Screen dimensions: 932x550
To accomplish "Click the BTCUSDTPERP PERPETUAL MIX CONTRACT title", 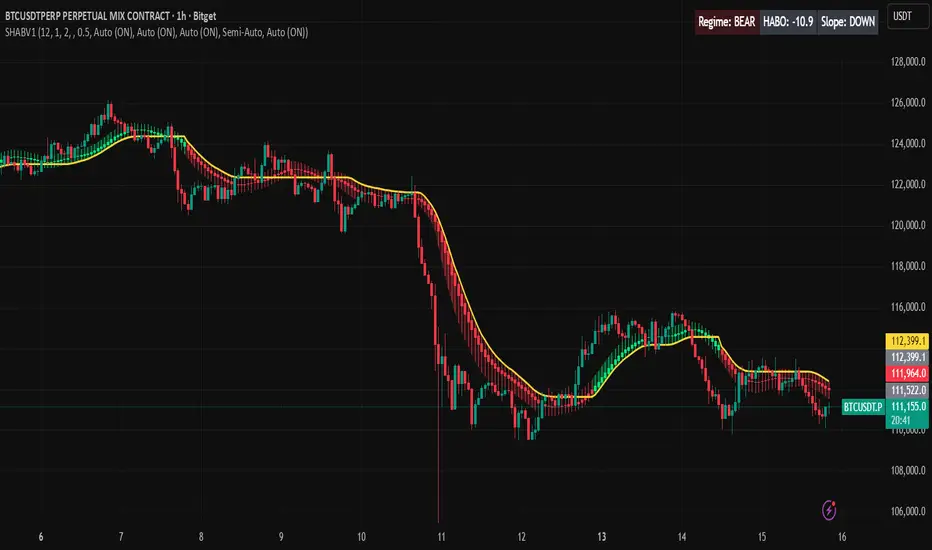I will [111, 16].
